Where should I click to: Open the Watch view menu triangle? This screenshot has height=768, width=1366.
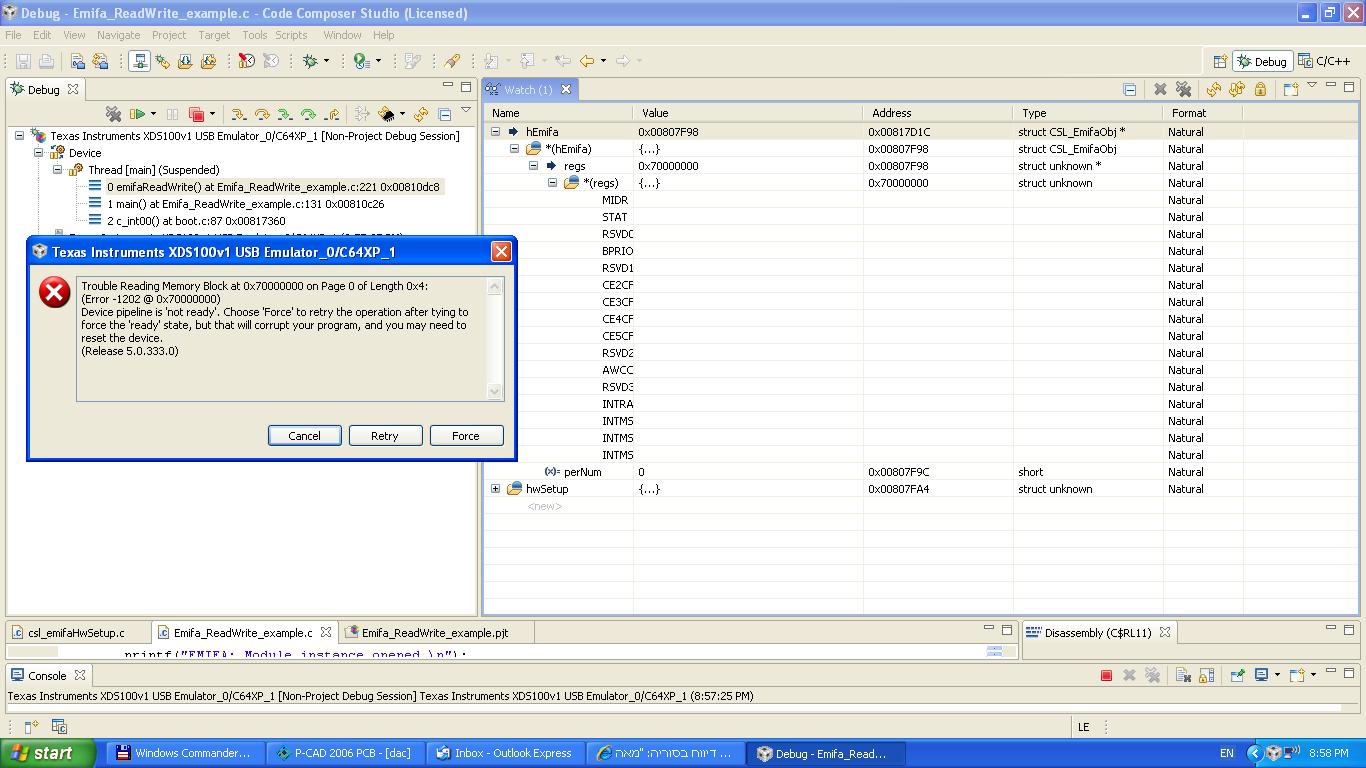click(1312, 86)
